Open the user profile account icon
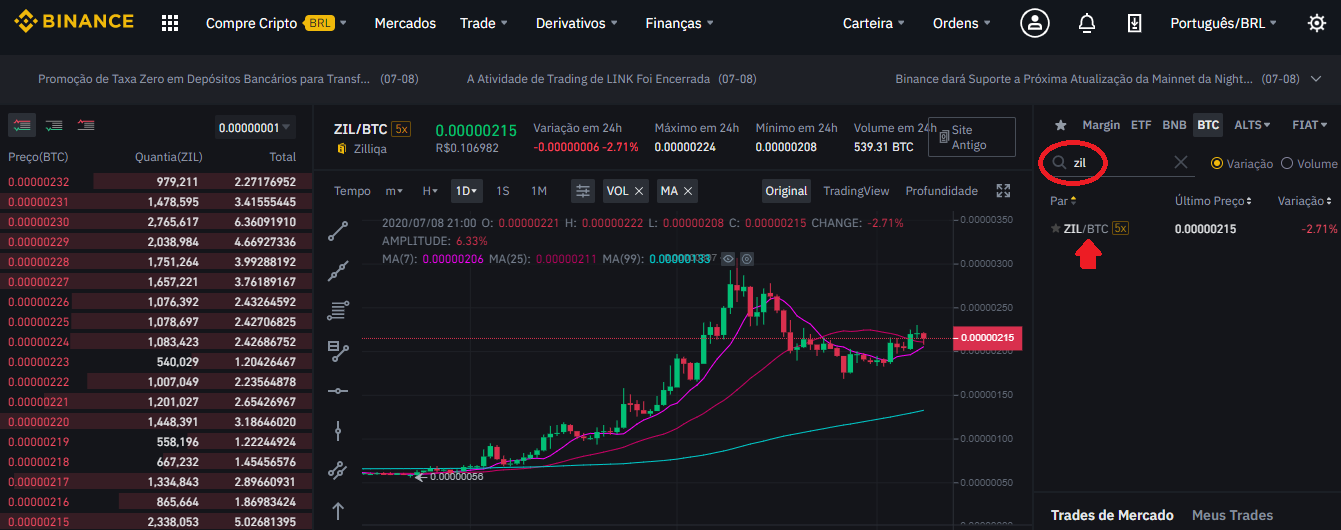 [1035, 23]
